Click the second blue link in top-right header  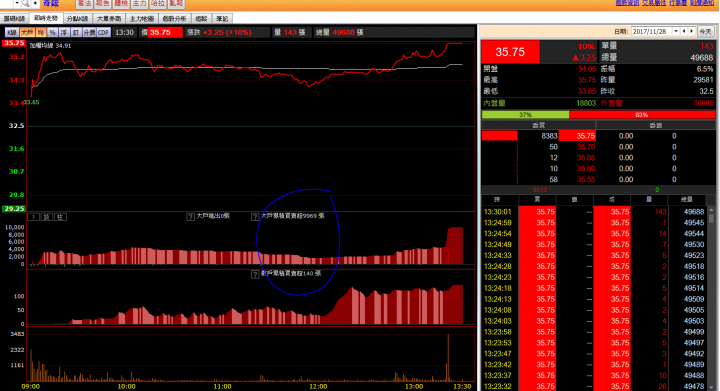tap(653, 3)
